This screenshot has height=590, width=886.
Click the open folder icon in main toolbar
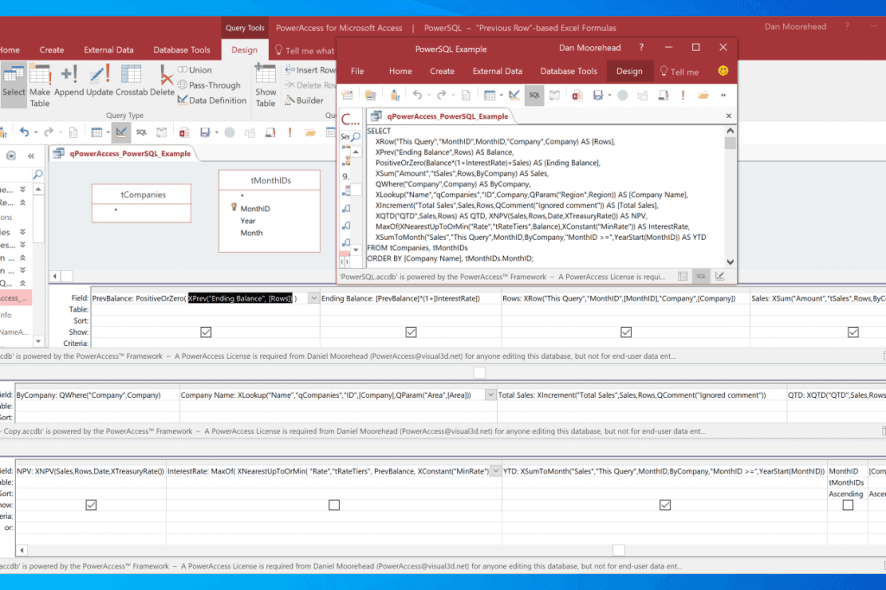tap(310, 132)
